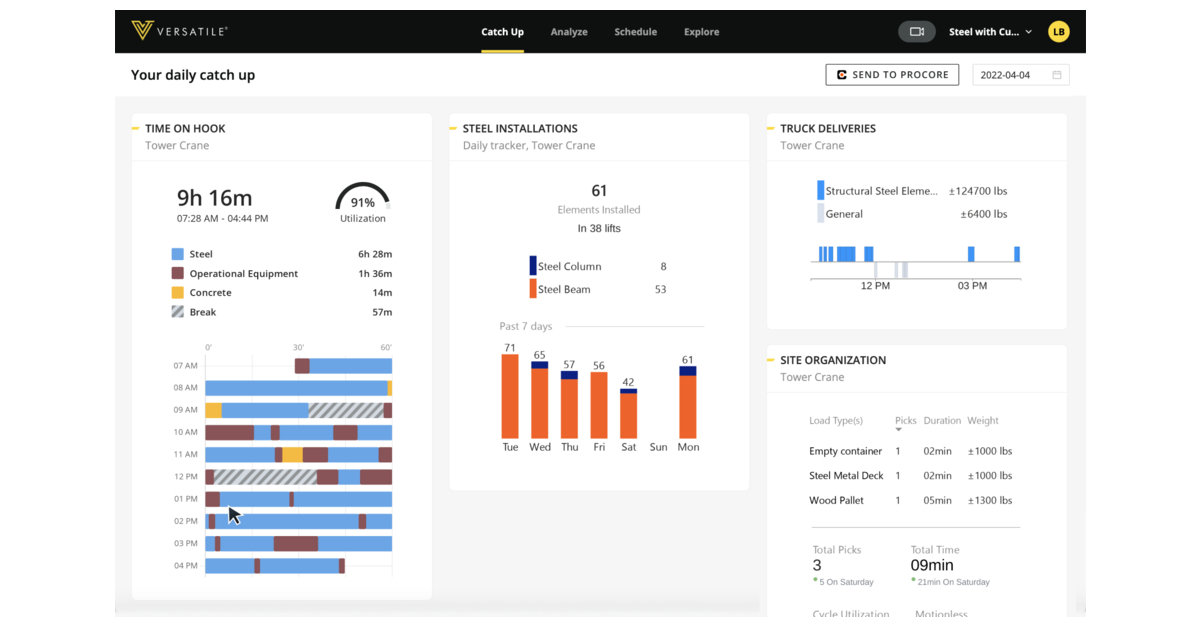
Task: Open the "Steel with Cu..." project dropdown
Action: click(989, 31)
